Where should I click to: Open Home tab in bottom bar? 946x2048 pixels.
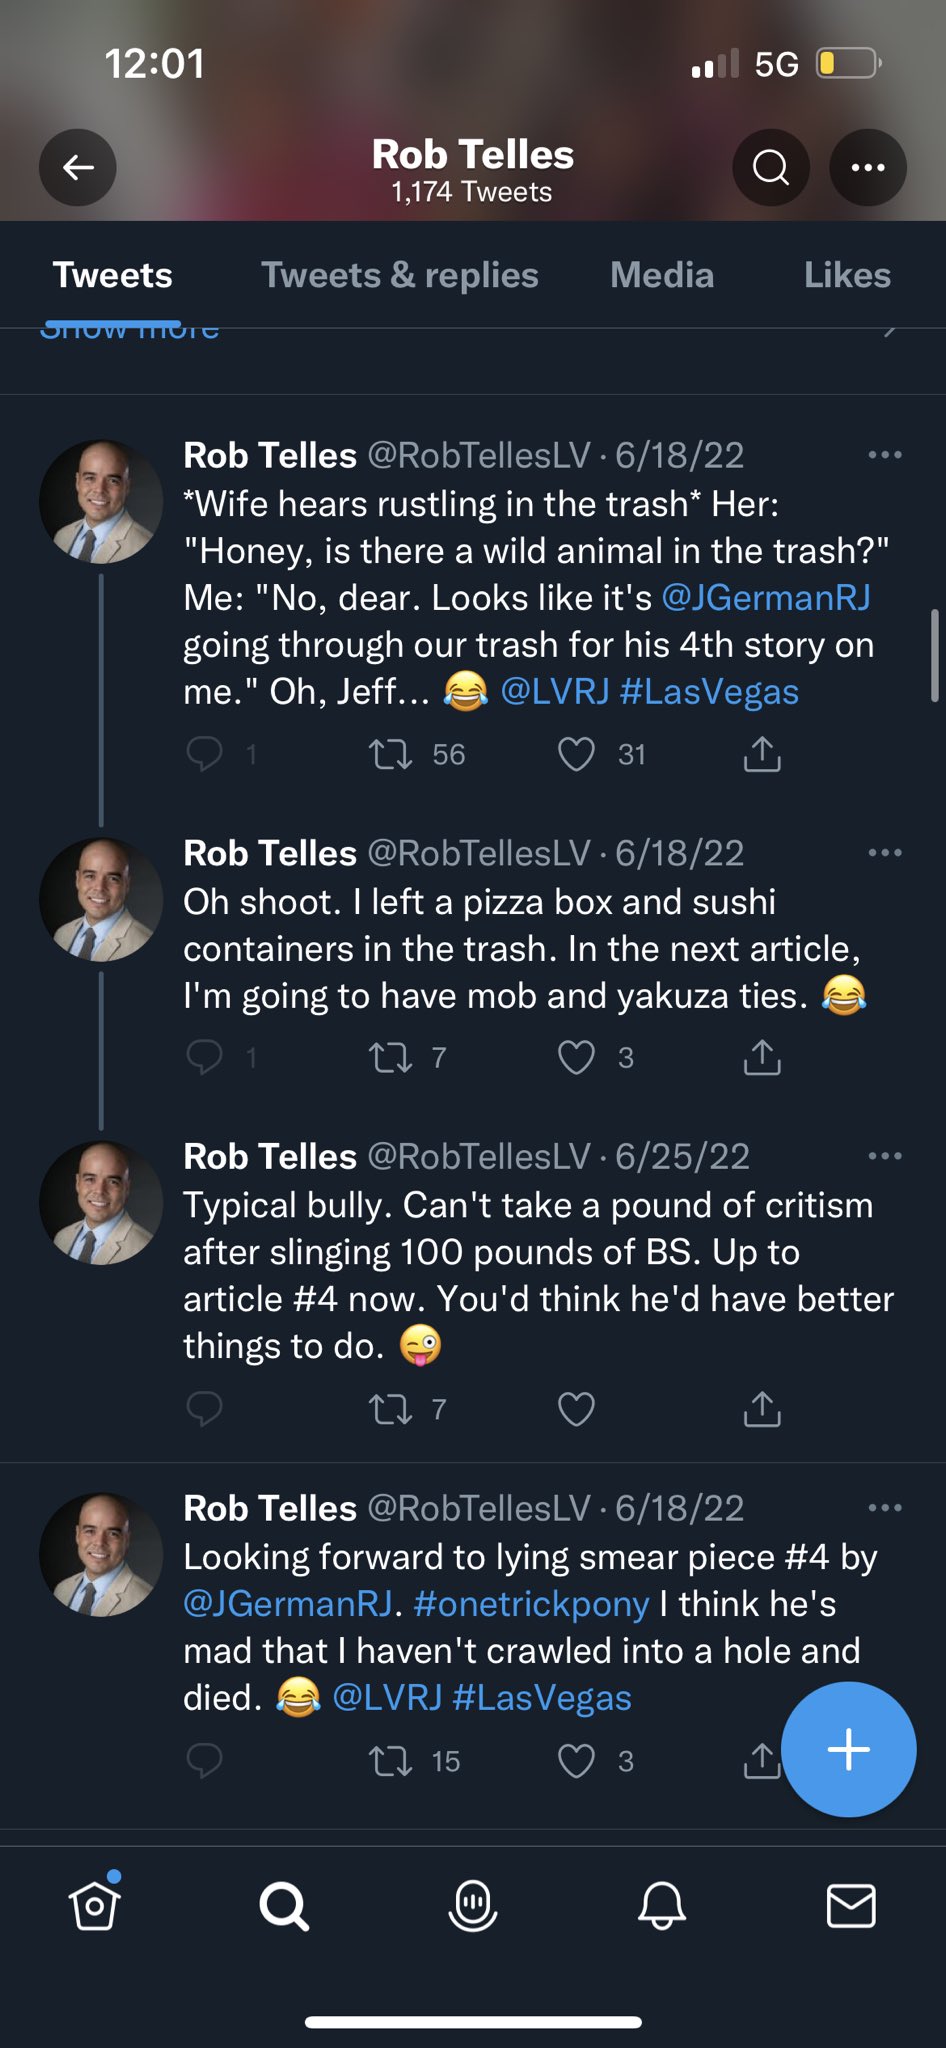coord(95,1906)
